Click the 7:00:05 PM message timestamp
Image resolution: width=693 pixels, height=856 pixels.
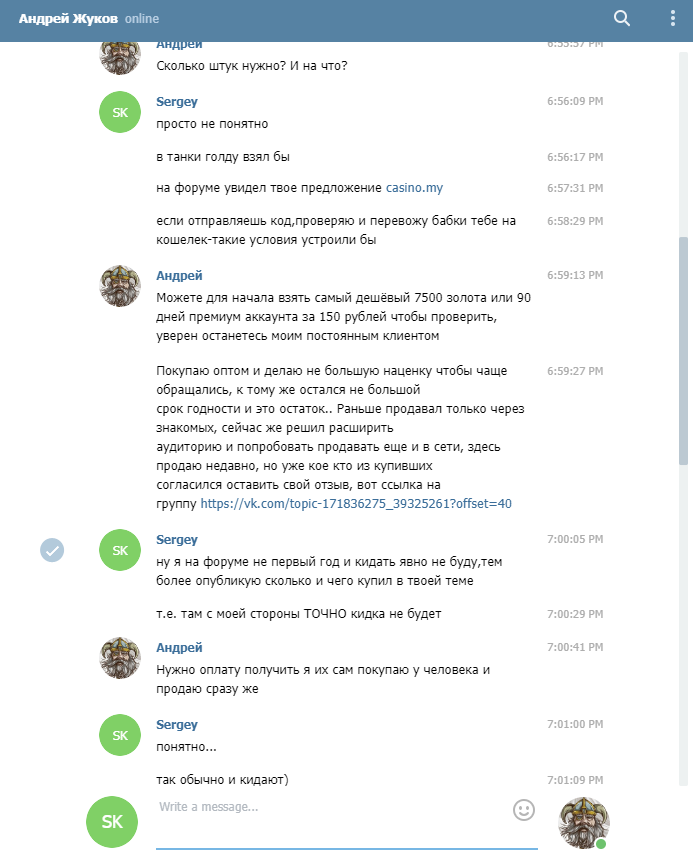575,539
